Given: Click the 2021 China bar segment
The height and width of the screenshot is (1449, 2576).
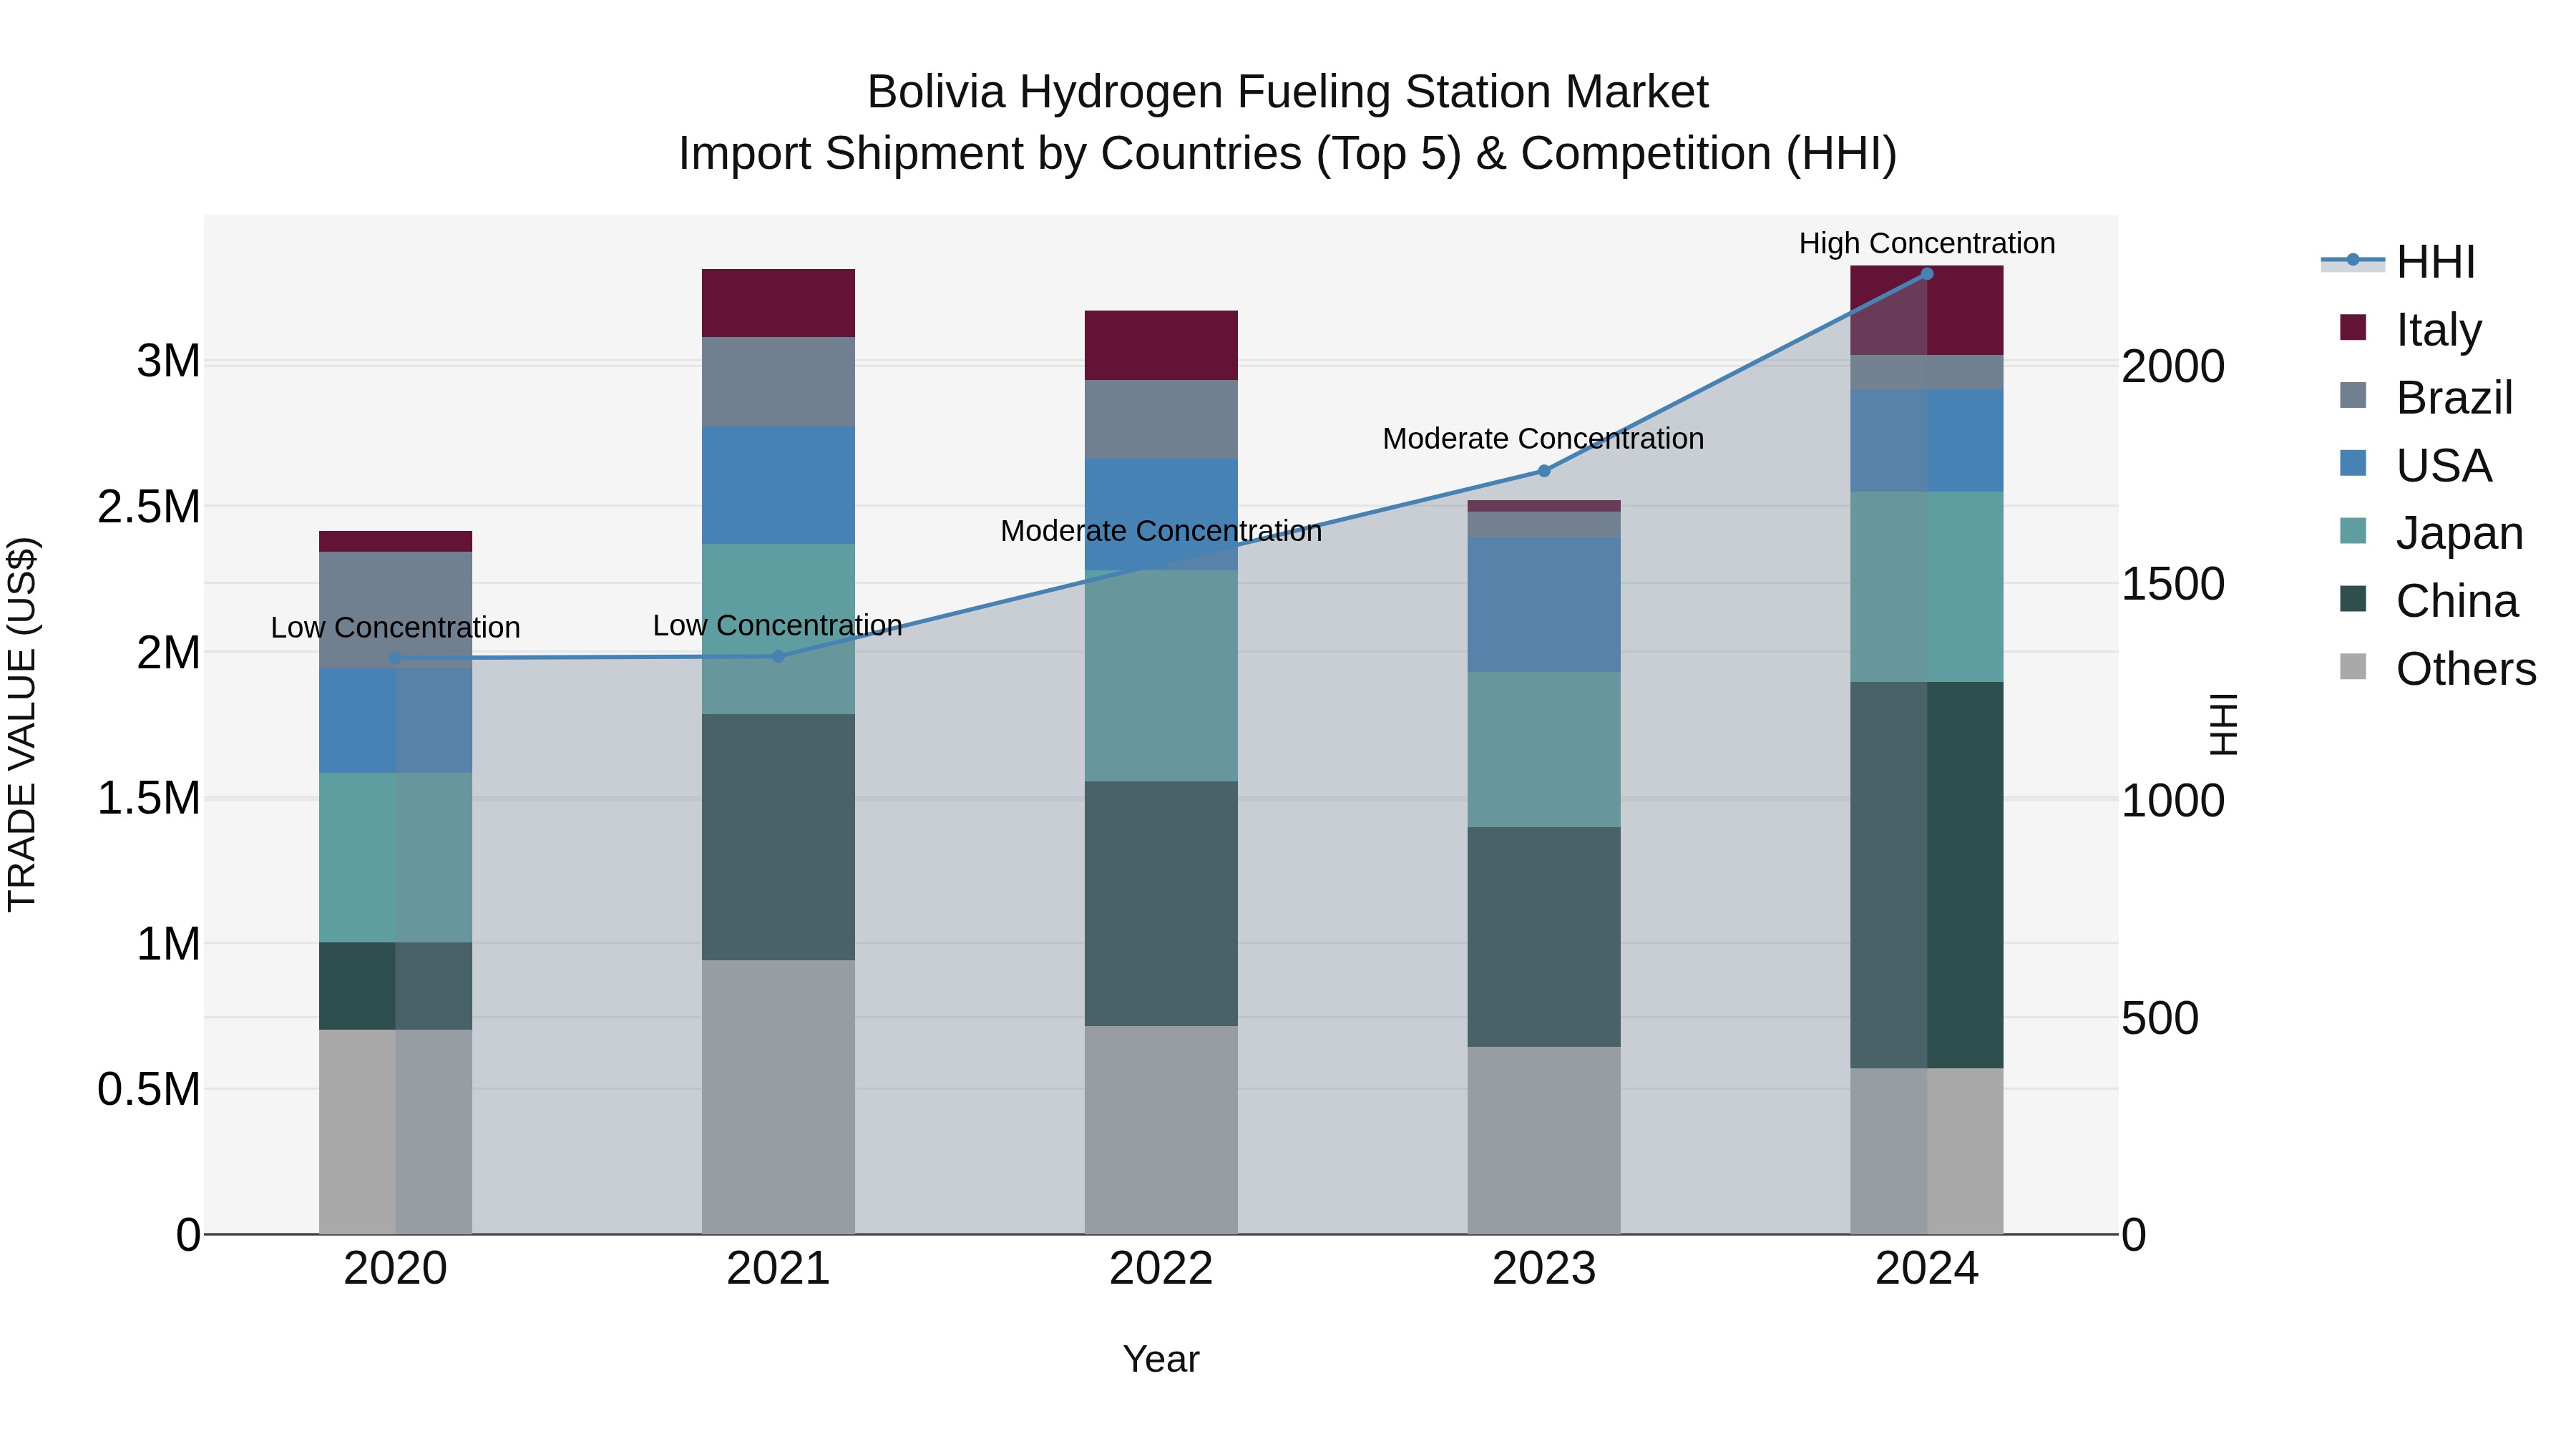Looking at the screenshot, I should tap(778, 837).
